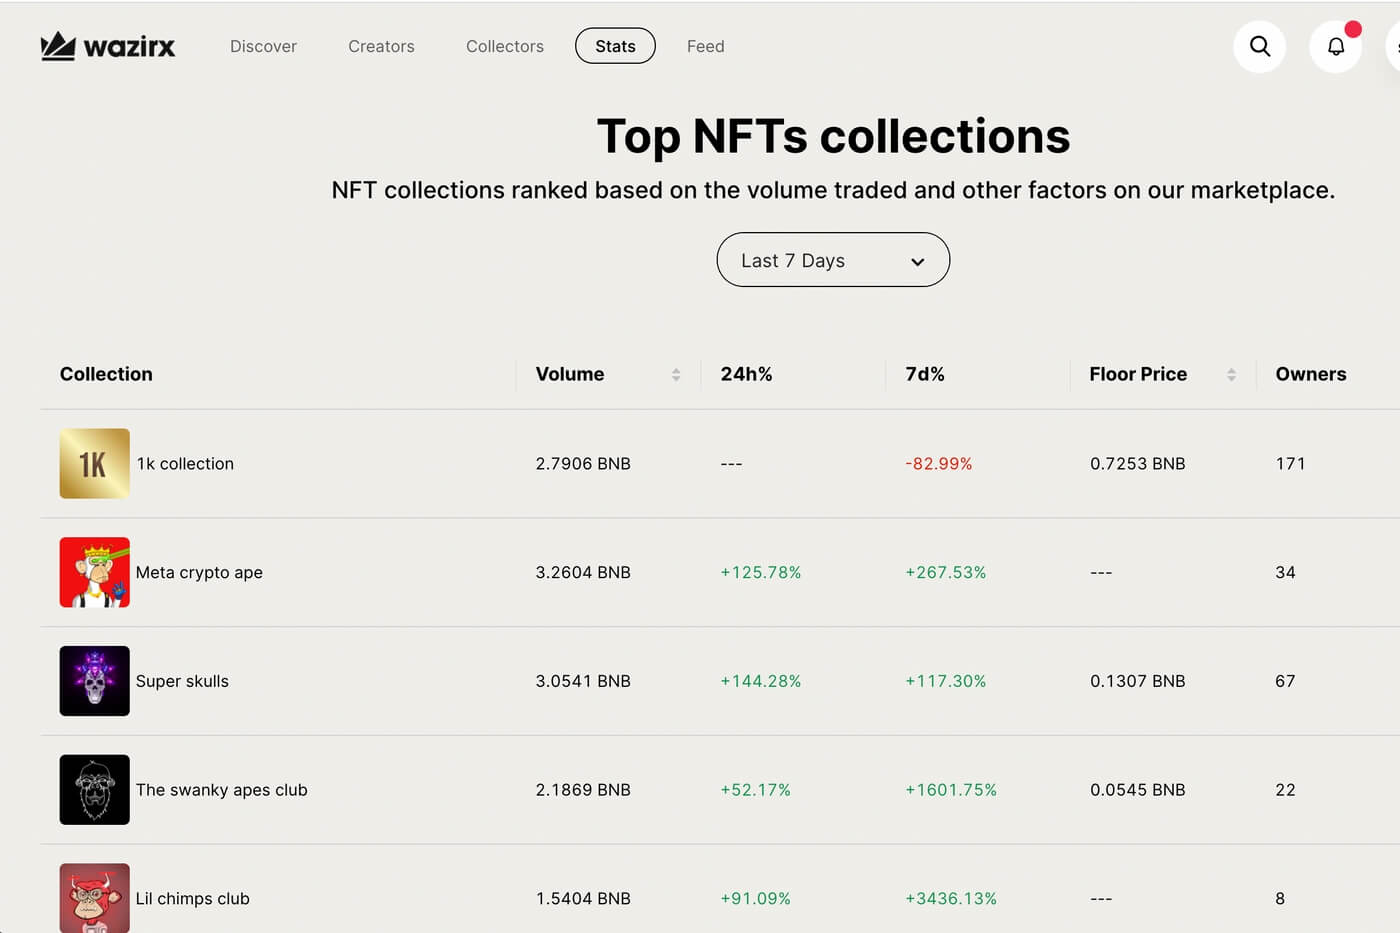Open the 1k collection link

(x=185, y=464)
